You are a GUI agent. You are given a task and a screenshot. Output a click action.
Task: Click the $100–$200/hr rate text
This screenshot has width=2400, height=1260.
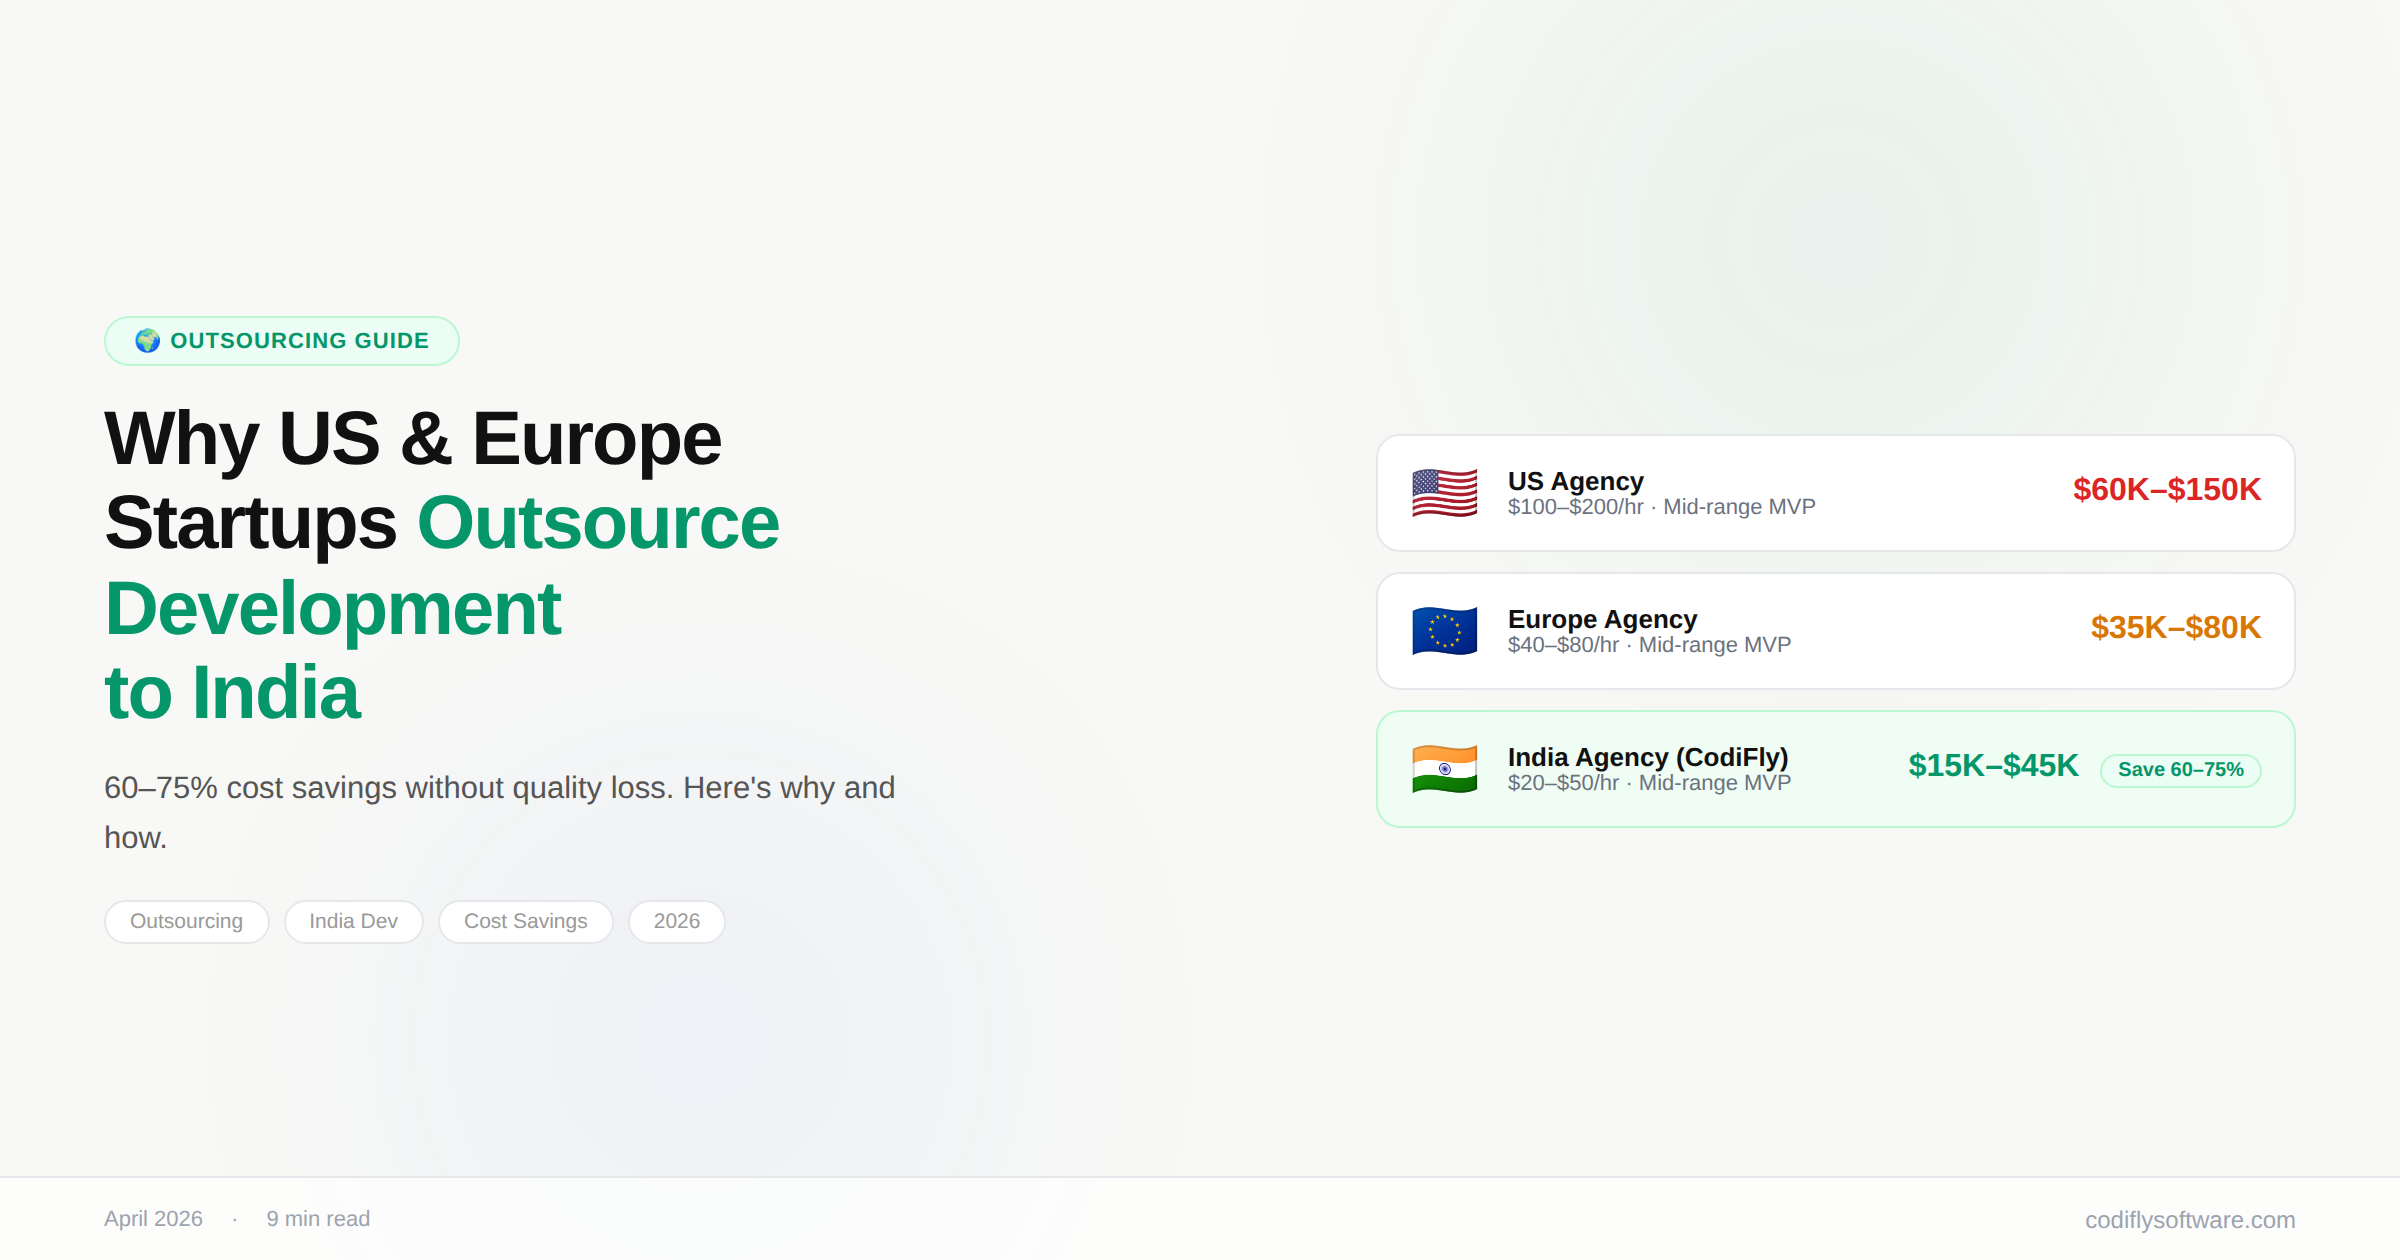pos(1576,507)
